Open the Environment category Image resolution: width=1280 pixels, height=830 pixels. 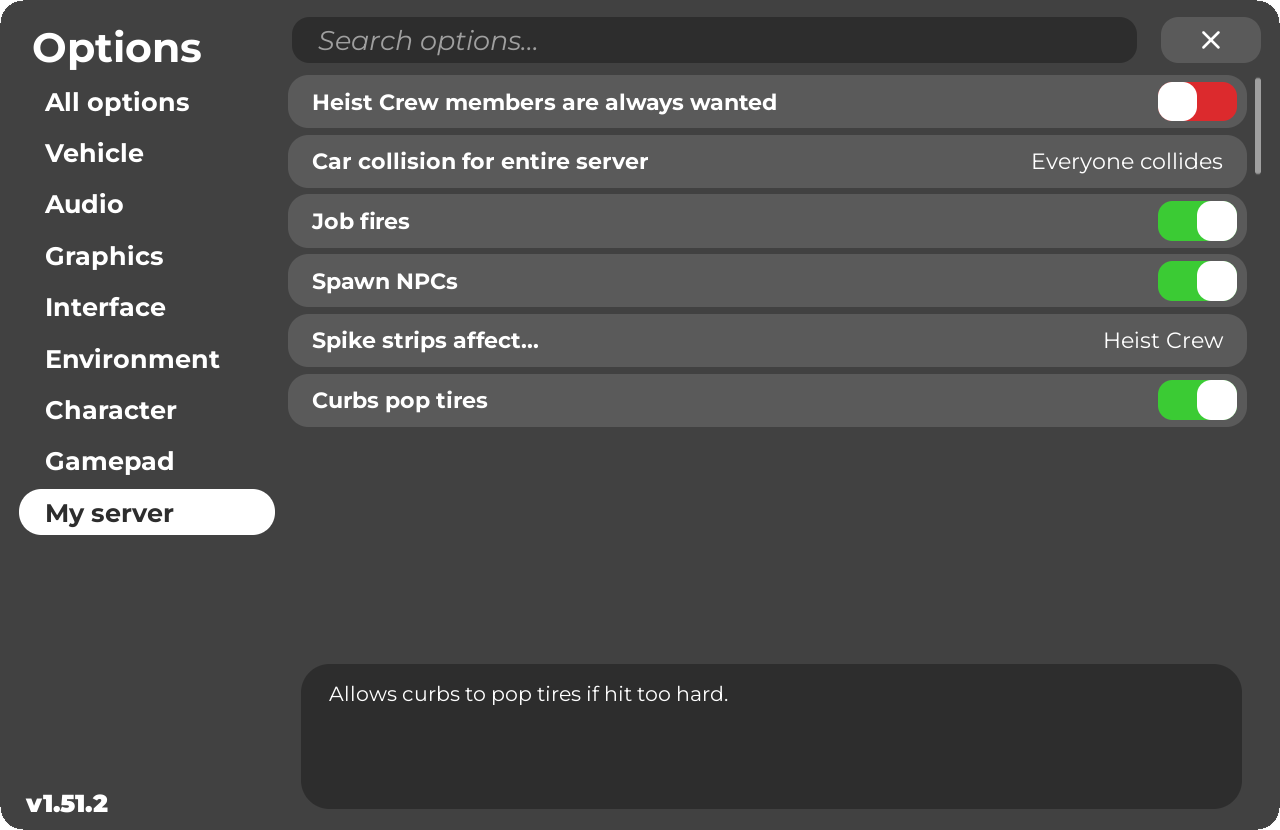click(132, 359)
